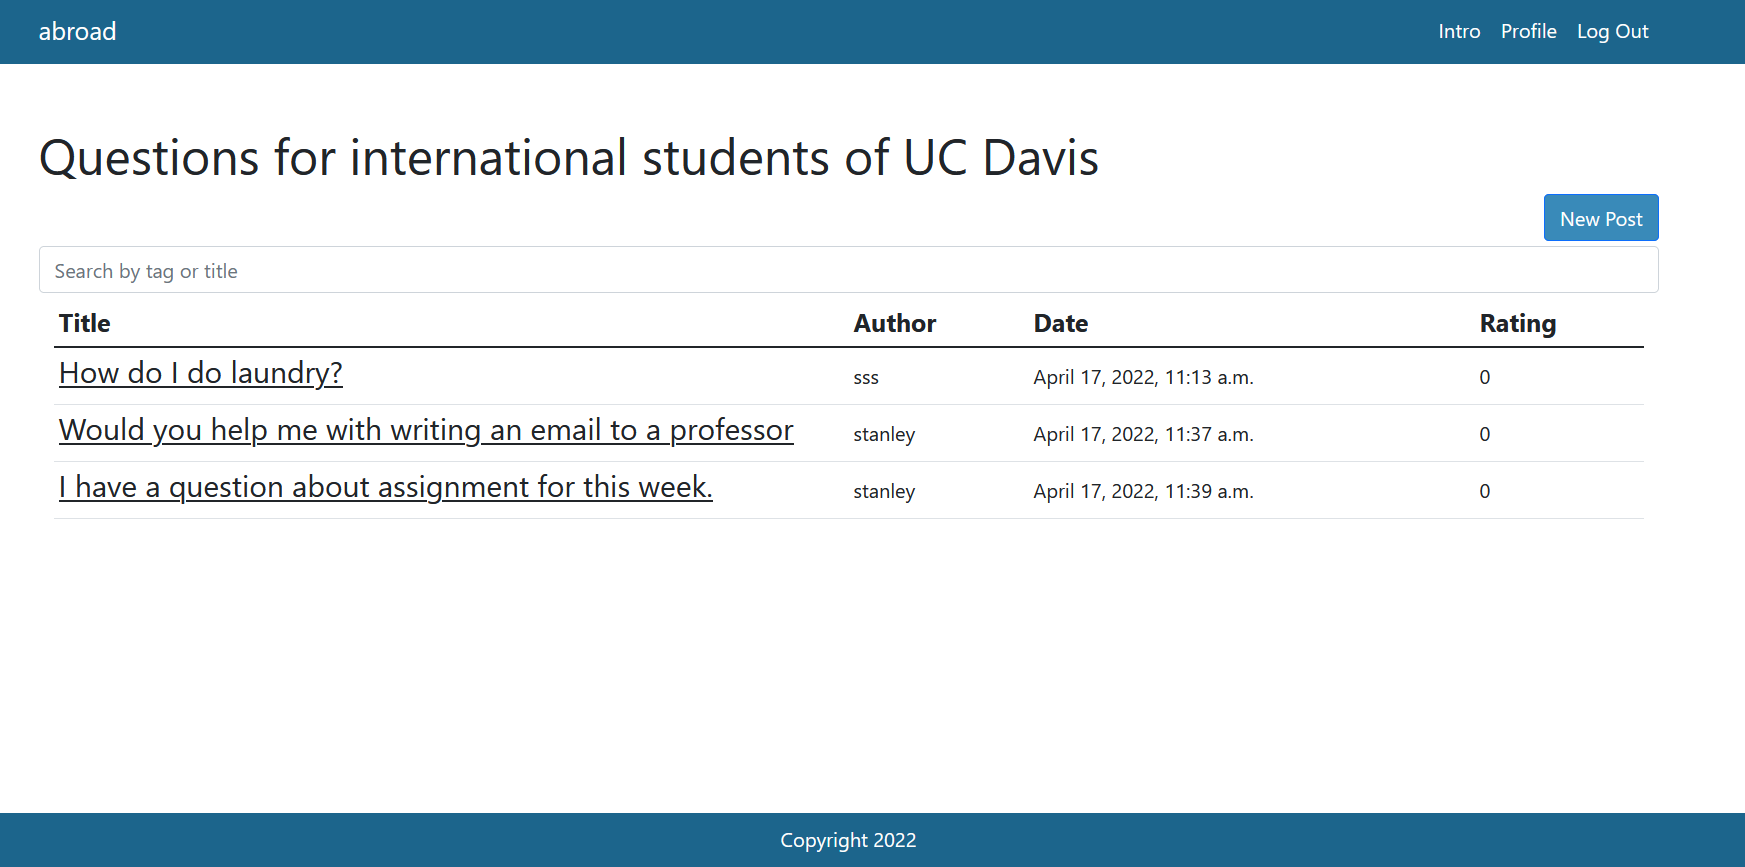Open the assignment for this week question

[385, 487]
